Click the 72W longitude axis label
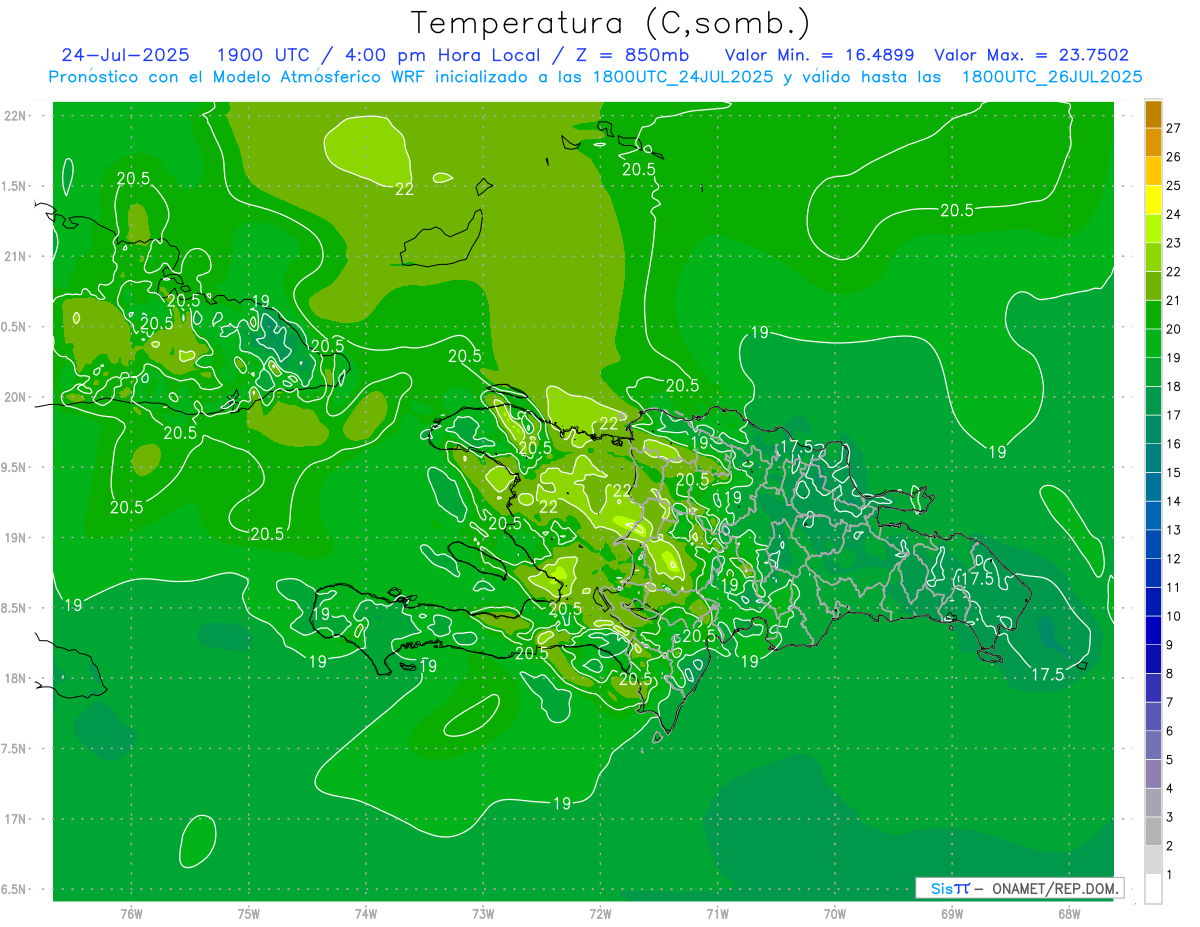Image resolution: width=1200 pixels, height=927 pixels. pyautogui.click(x=600, y=913)
